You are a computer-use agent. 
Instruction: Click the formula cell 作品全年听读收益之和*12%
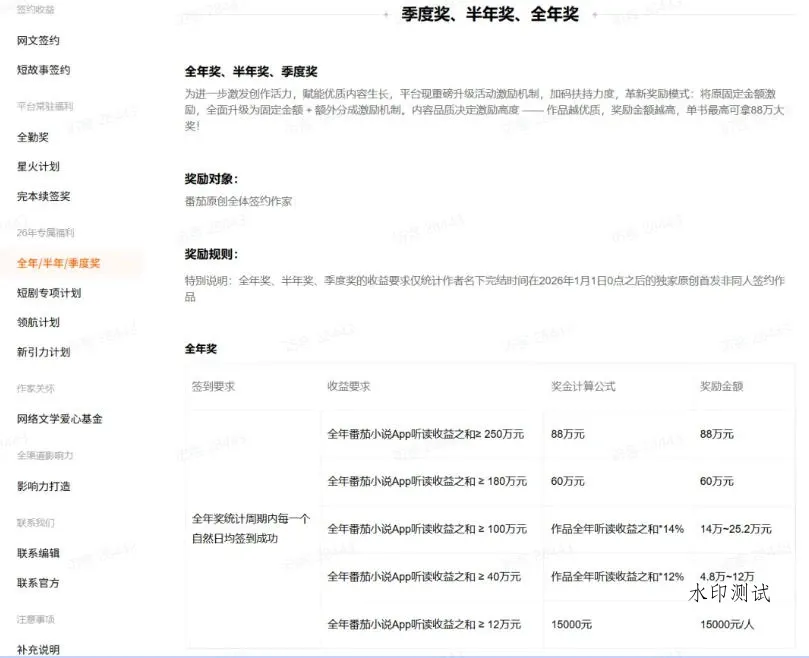[x=617, y=576]
